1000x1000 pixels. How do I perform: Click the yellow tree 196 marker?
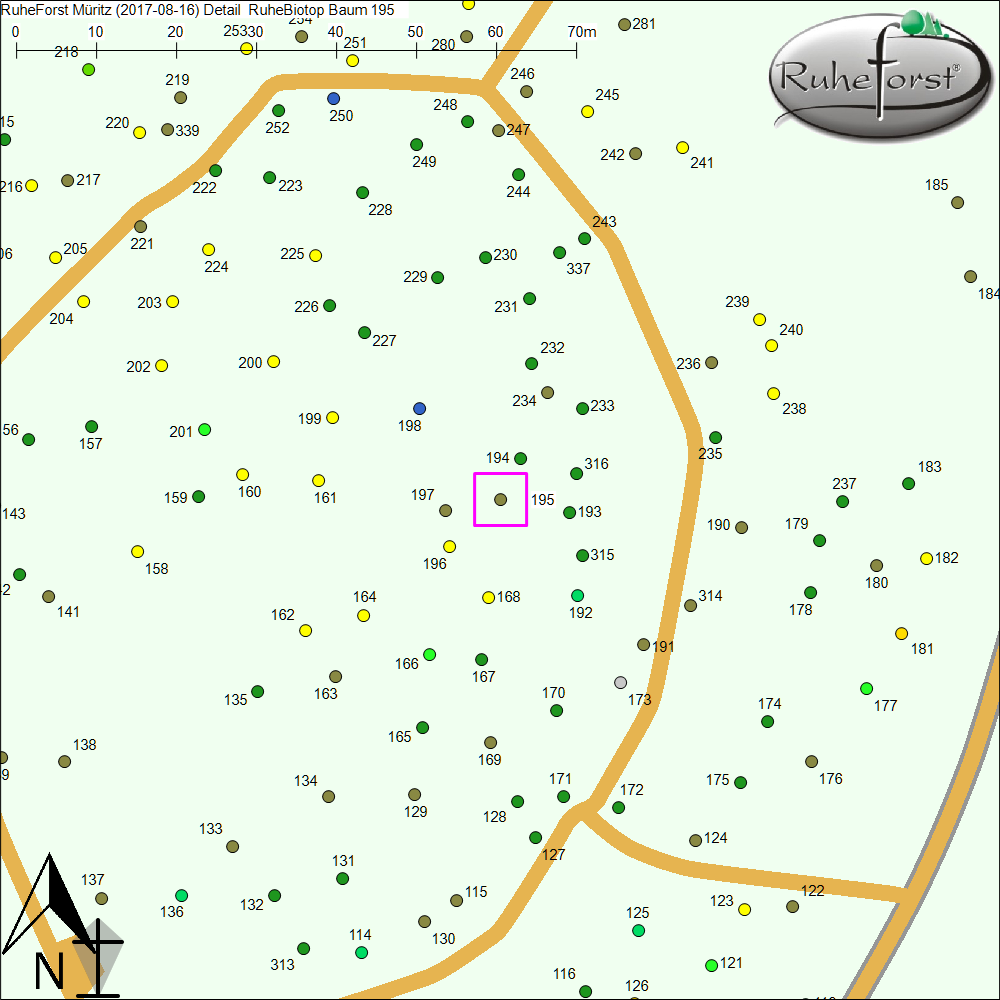point(450,547)
